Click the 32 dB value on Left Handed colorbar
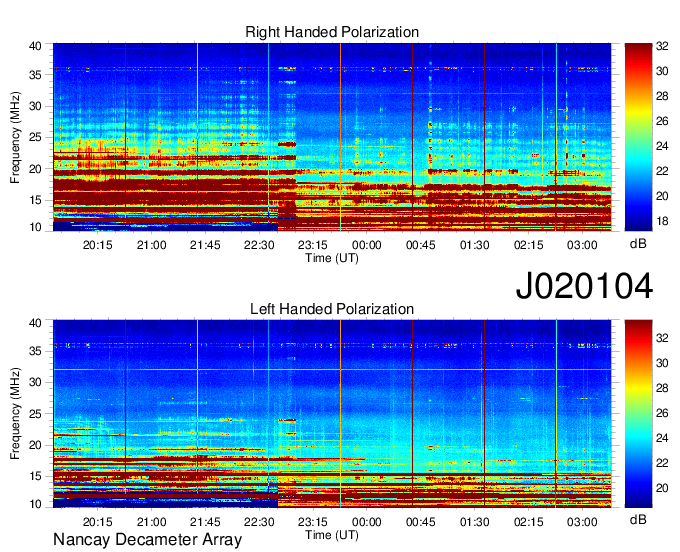The width and height of the screenshot is (680, 552). [x=662, y=338]
